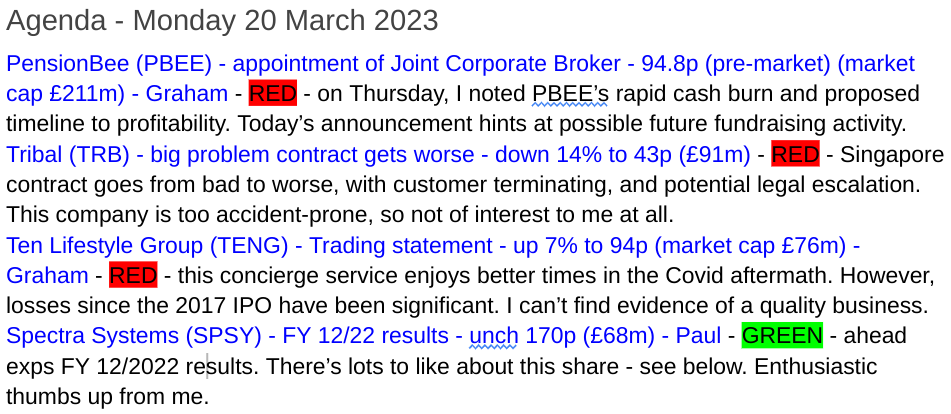The width and height of the screenshot is (951, 414).
Task: Click the RED label after Graham in PensionBee entry
Action: tap(273, 94)
